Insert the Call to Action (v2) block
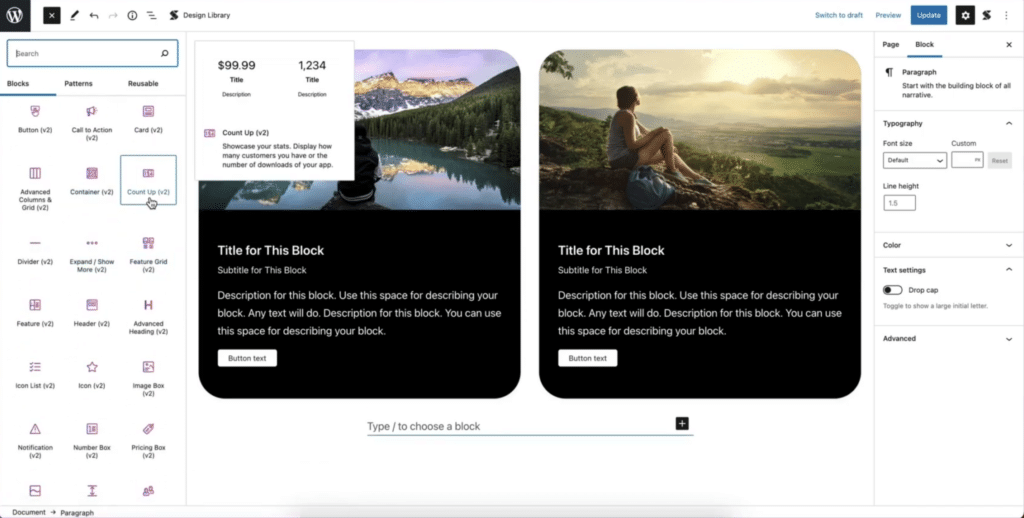 91,122
